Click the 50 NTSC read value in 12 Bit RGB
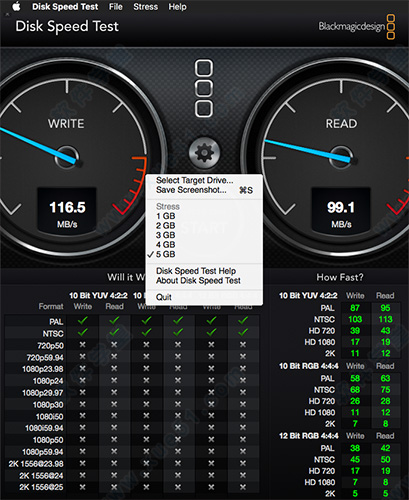This screenshot has width=409, height=500. pos(385,460)
